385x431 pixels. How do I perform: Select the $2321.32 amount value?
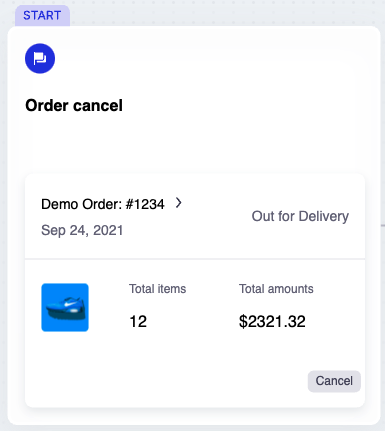coord(272,322)
